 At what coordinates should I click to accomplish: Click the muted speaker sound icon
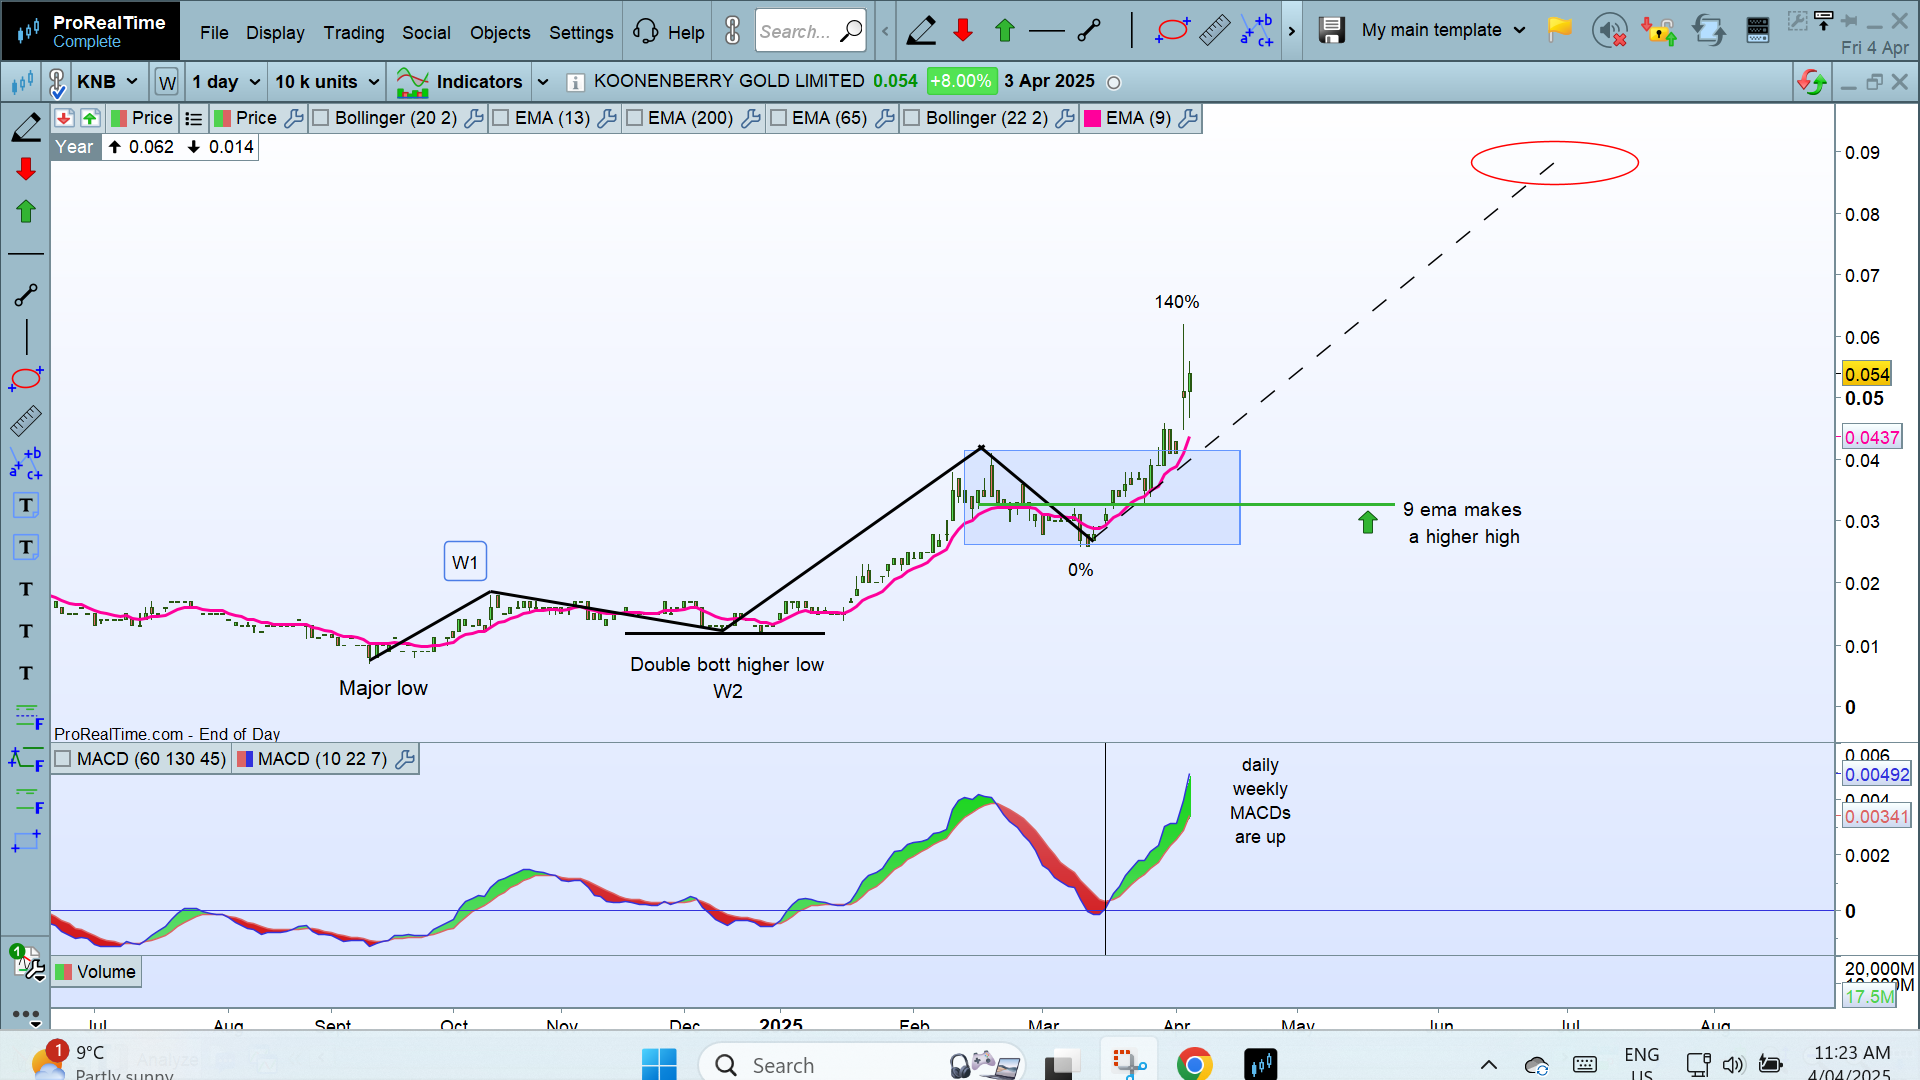(x=1609, y=31)
